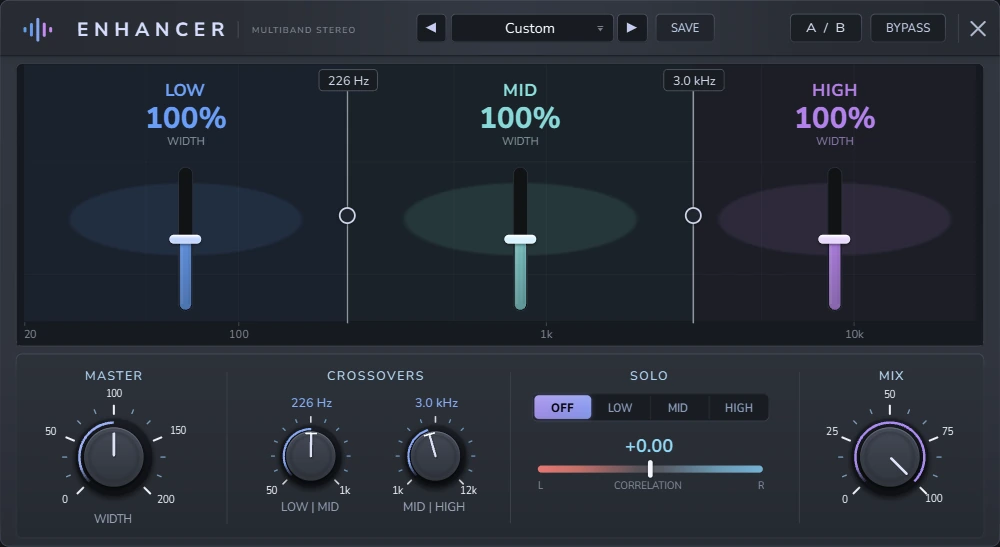Click the CROSSOVERS section heading
The height and width of the screenshot is (547, 1000).
pos(375,376)
